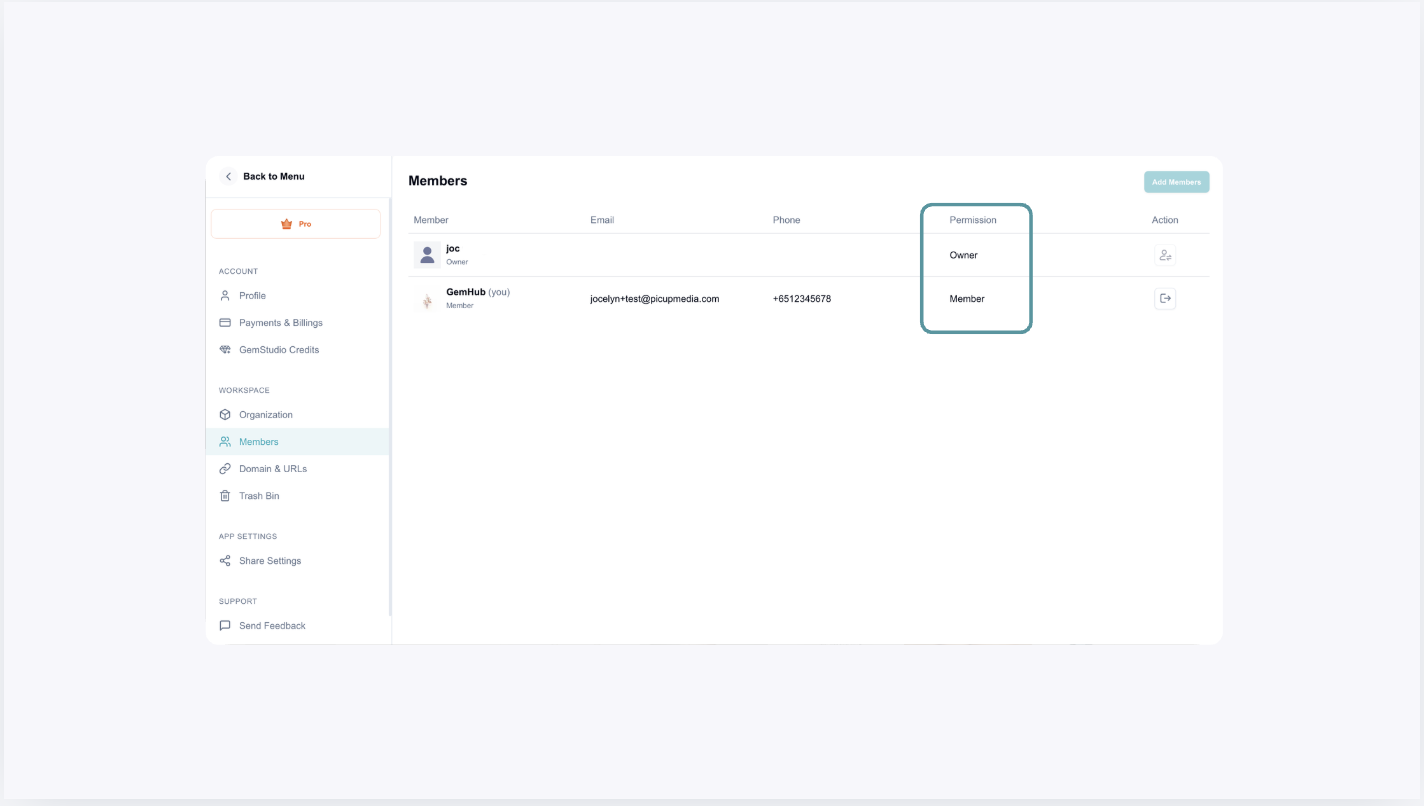Select the Back to Menu link

273,176
